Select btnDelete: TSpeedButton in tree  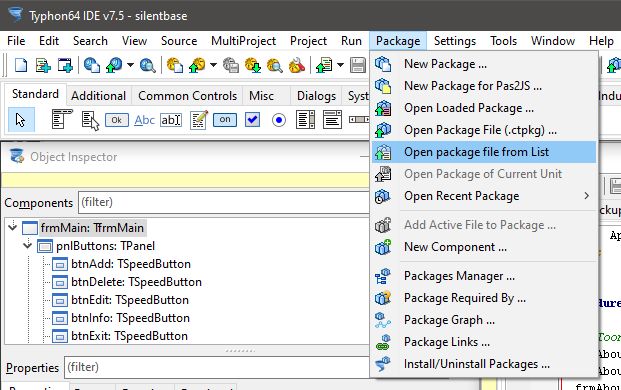pyautogui.click(x=136, y=282)
